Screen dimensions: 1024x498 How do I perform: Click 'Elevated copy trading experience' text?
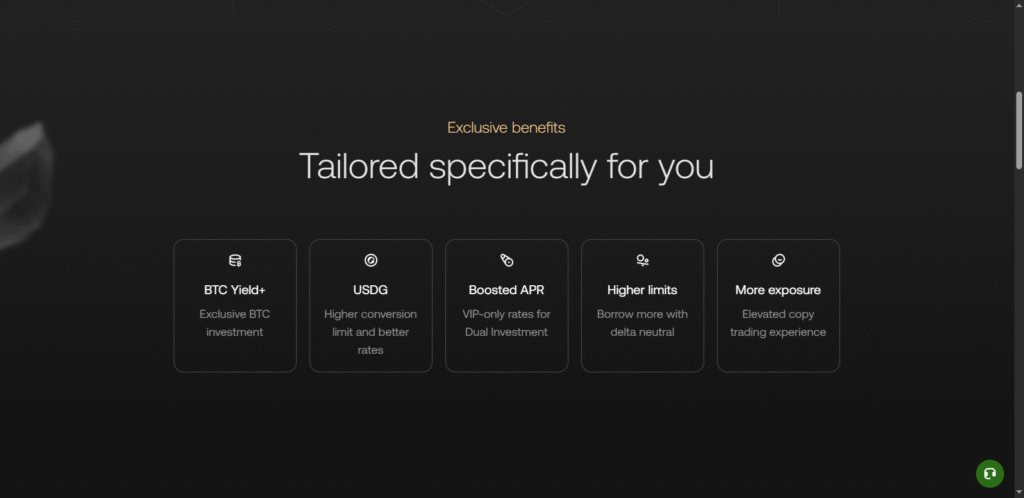778,323
